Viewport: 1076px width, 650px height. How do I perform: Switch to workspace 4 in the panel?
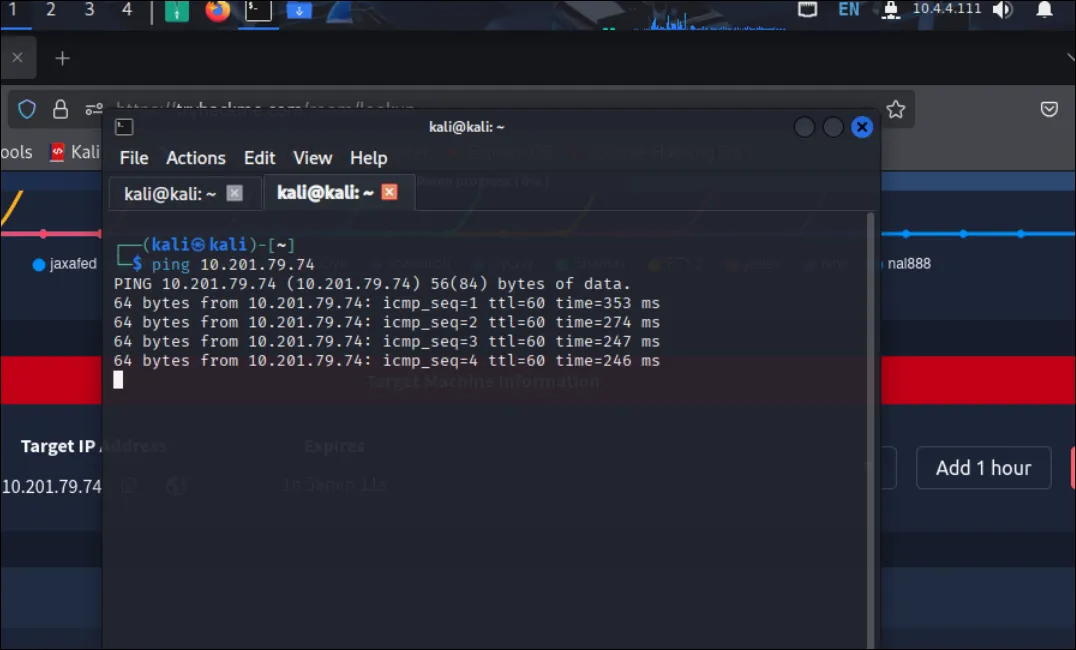point(127,10)
